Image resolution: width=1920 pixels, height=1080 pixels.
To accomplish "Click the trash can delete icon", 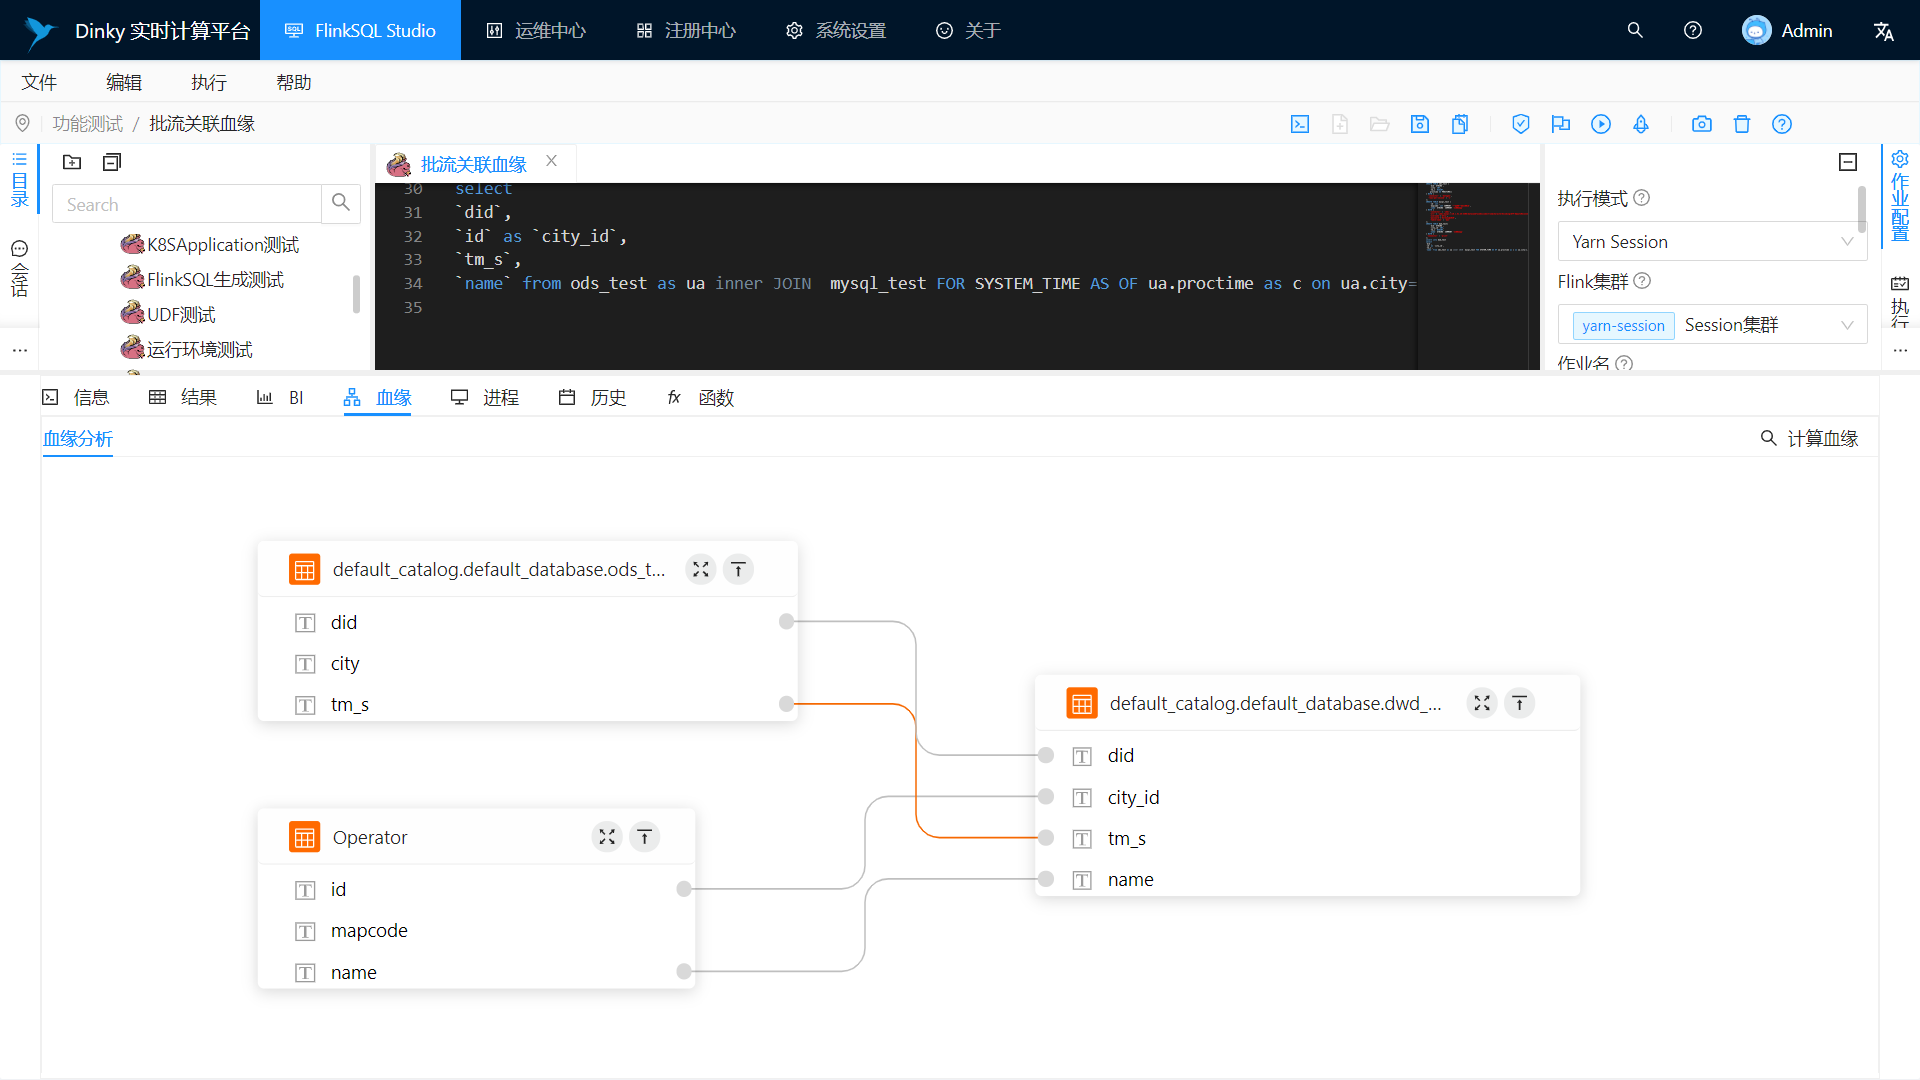I will 1742,124.
